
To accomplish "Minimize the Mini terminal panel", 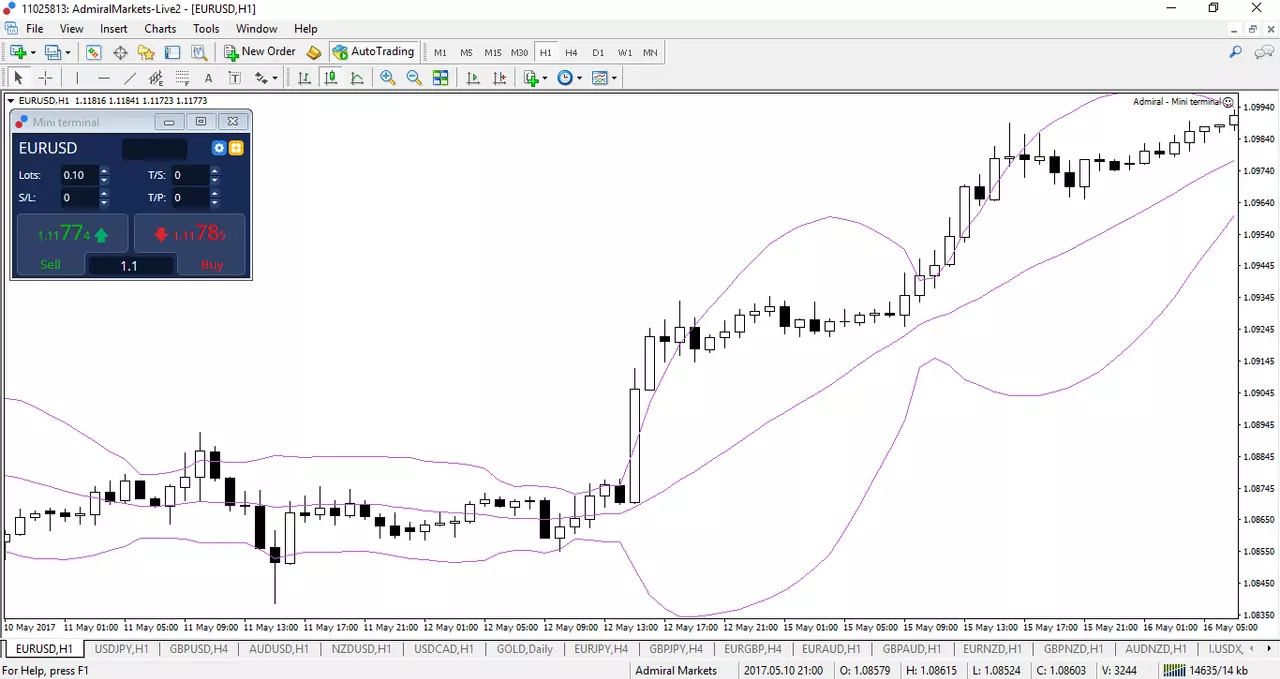I will pyautogui.click(x=169, y=122).
